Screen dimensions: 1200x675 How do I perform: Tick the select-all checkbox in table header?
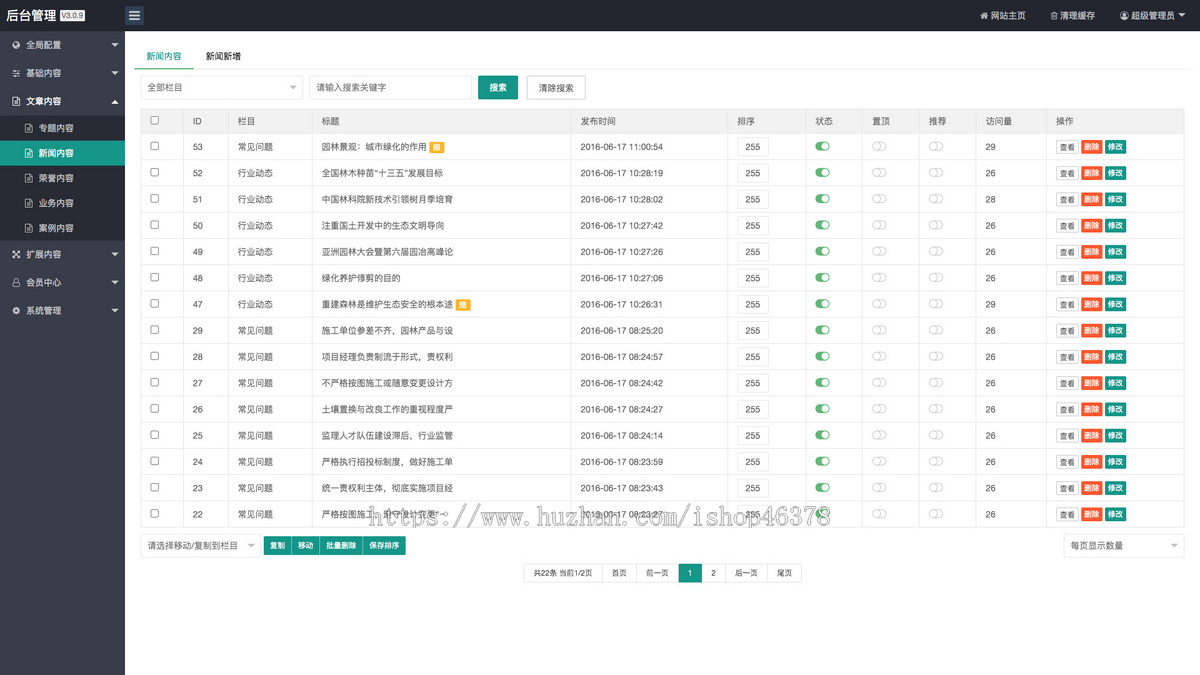tap(154, 120)
